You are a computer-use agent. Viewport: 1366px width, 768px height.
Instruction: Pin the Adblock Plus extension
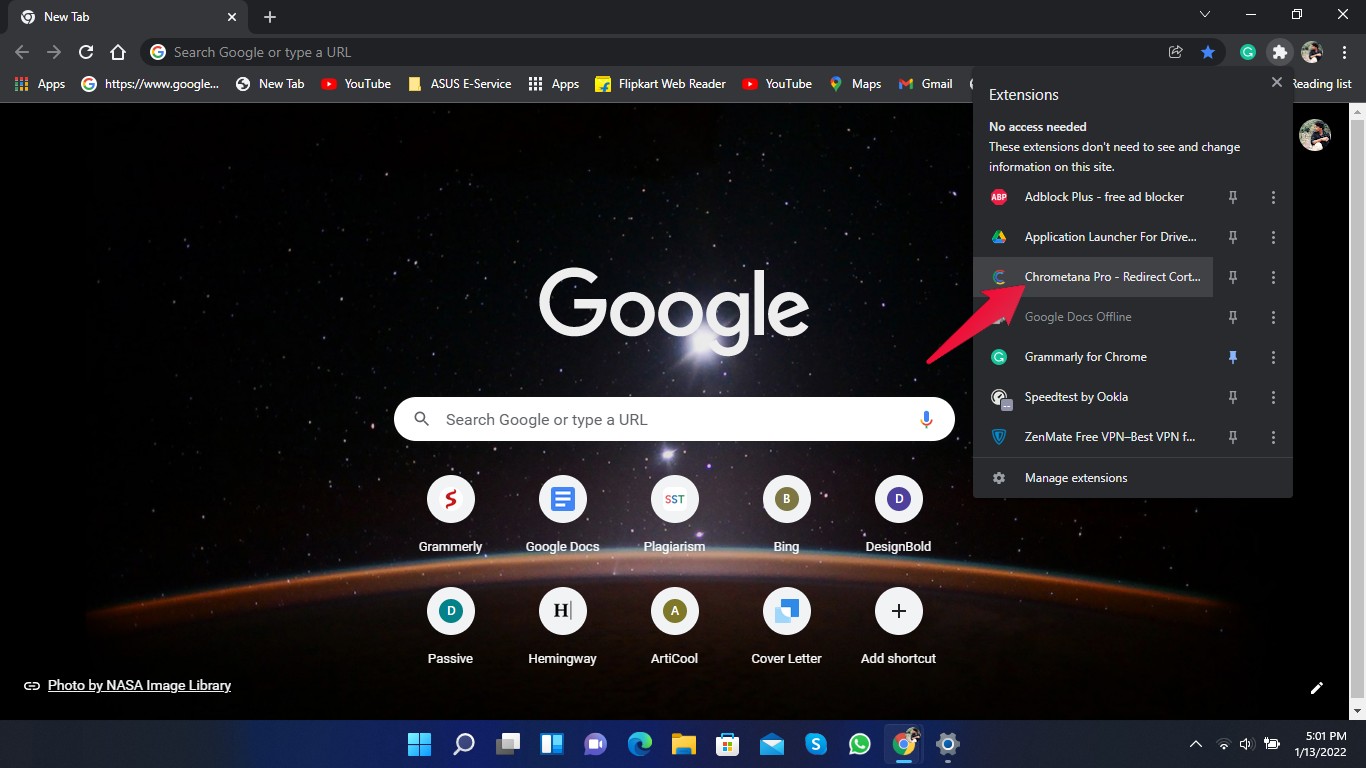pyautogui.click(x=1233, y=197)
